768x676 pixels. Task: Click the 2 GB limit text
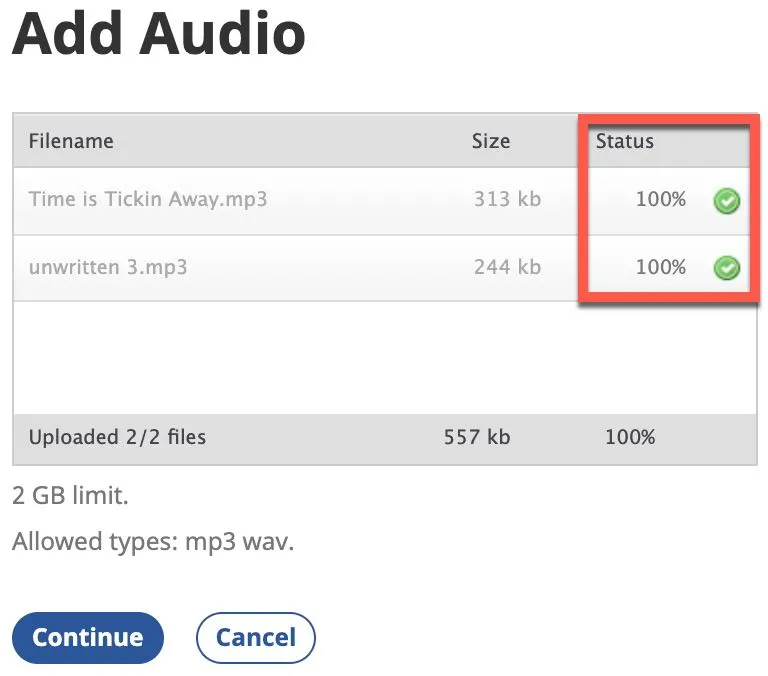(x=70, y=495)
